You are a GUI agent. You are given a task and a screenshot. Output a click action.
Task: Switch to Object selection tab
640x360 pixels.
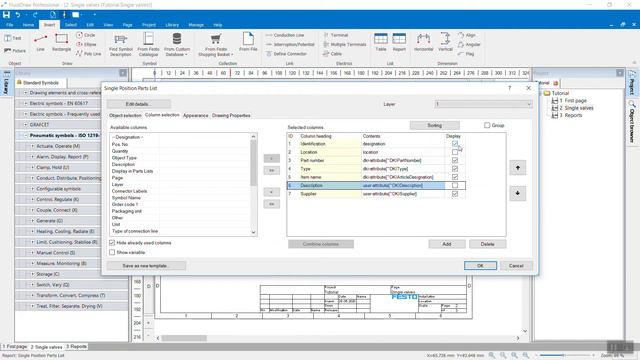(x=125, y=116)
